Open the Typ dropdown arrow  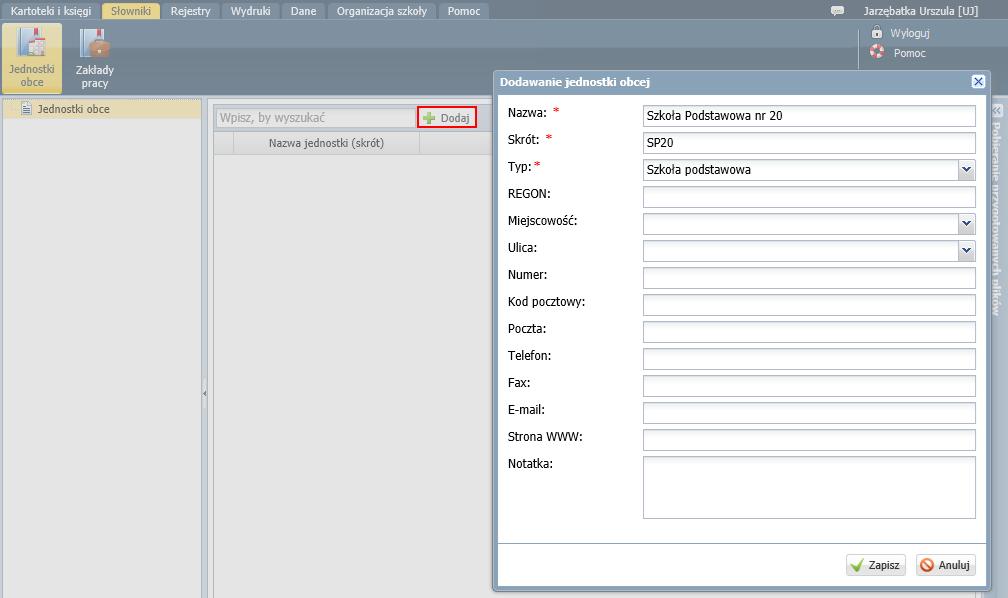click(x=966, y=170)
